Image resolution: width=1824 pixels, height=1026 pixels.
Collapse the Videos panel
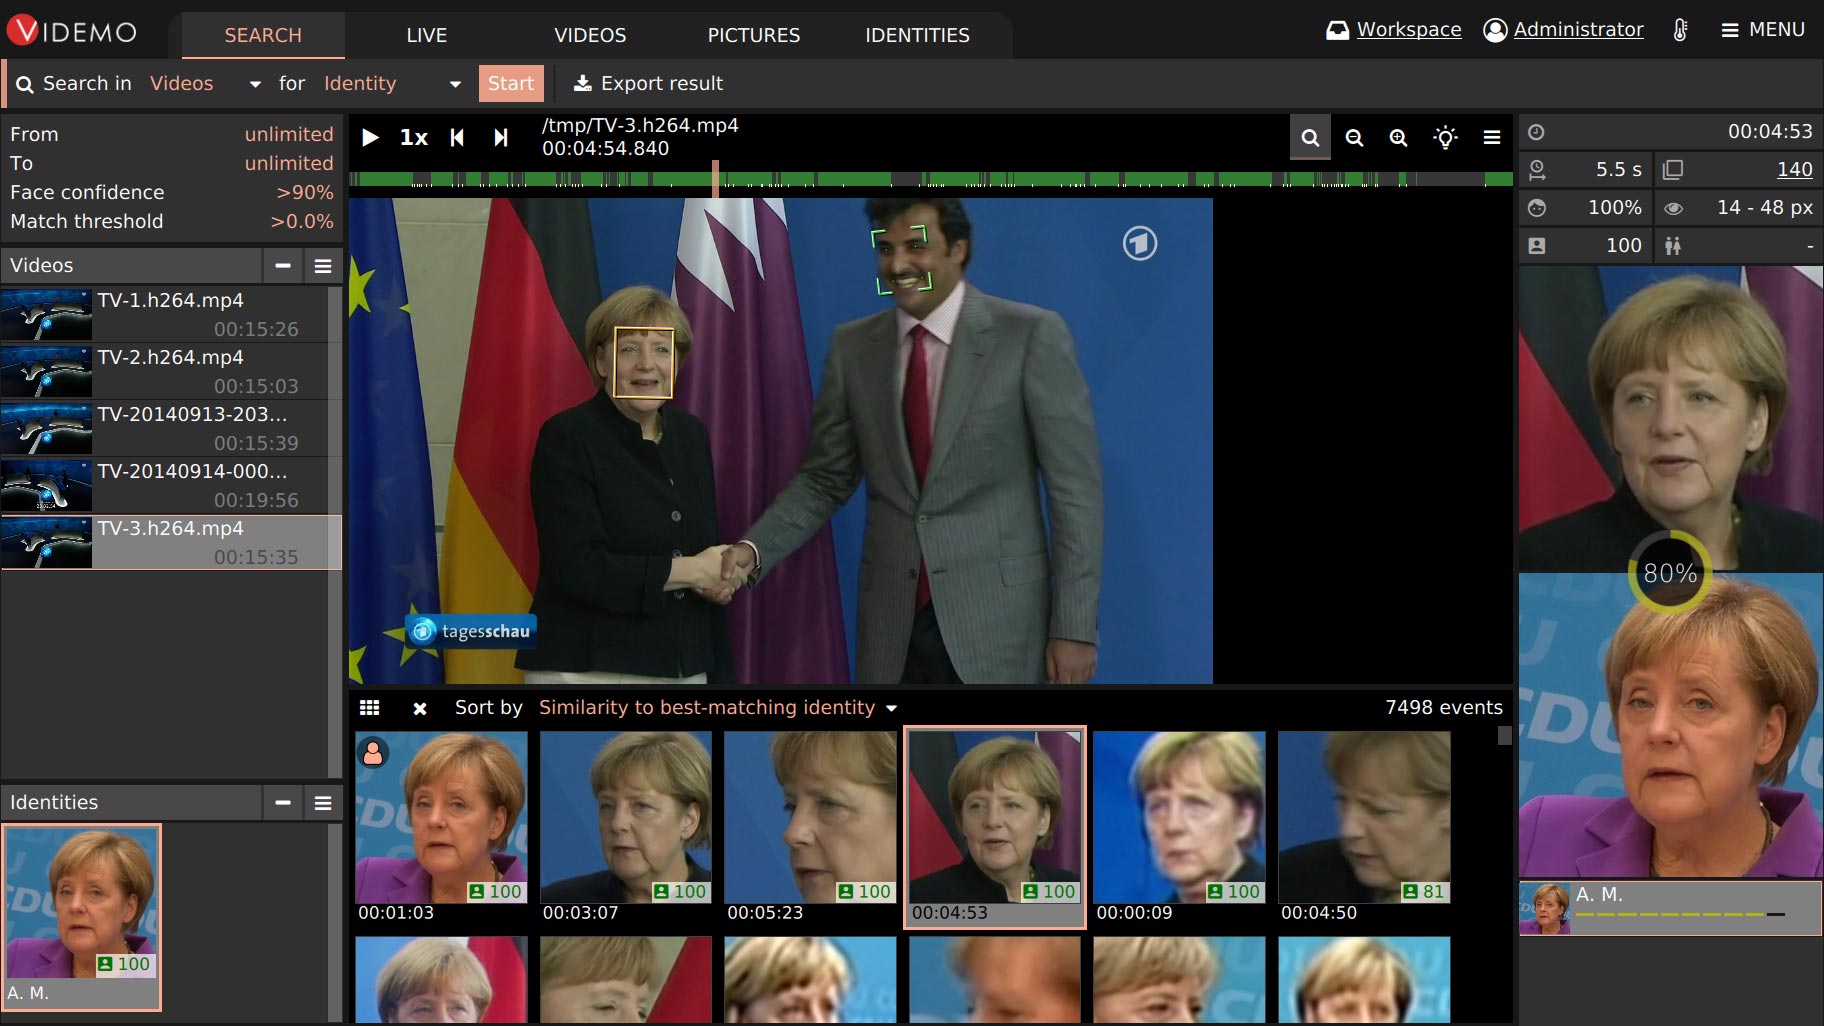point(283,266)
